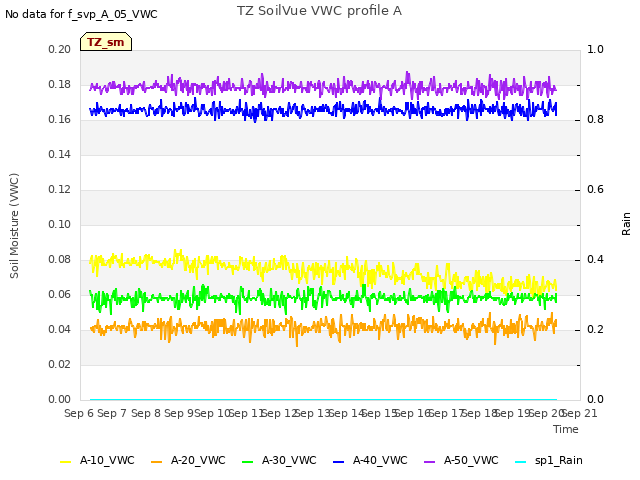The image size is (640, 480).
Task: Click the 0.08 value on left axis
Action: tap(60, 260)
